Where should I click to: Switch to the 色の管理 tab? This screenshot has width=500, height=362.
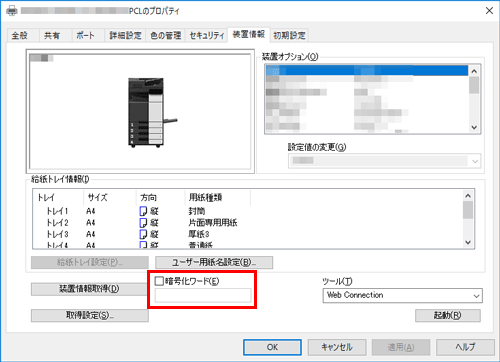click(x=166, y=35)
